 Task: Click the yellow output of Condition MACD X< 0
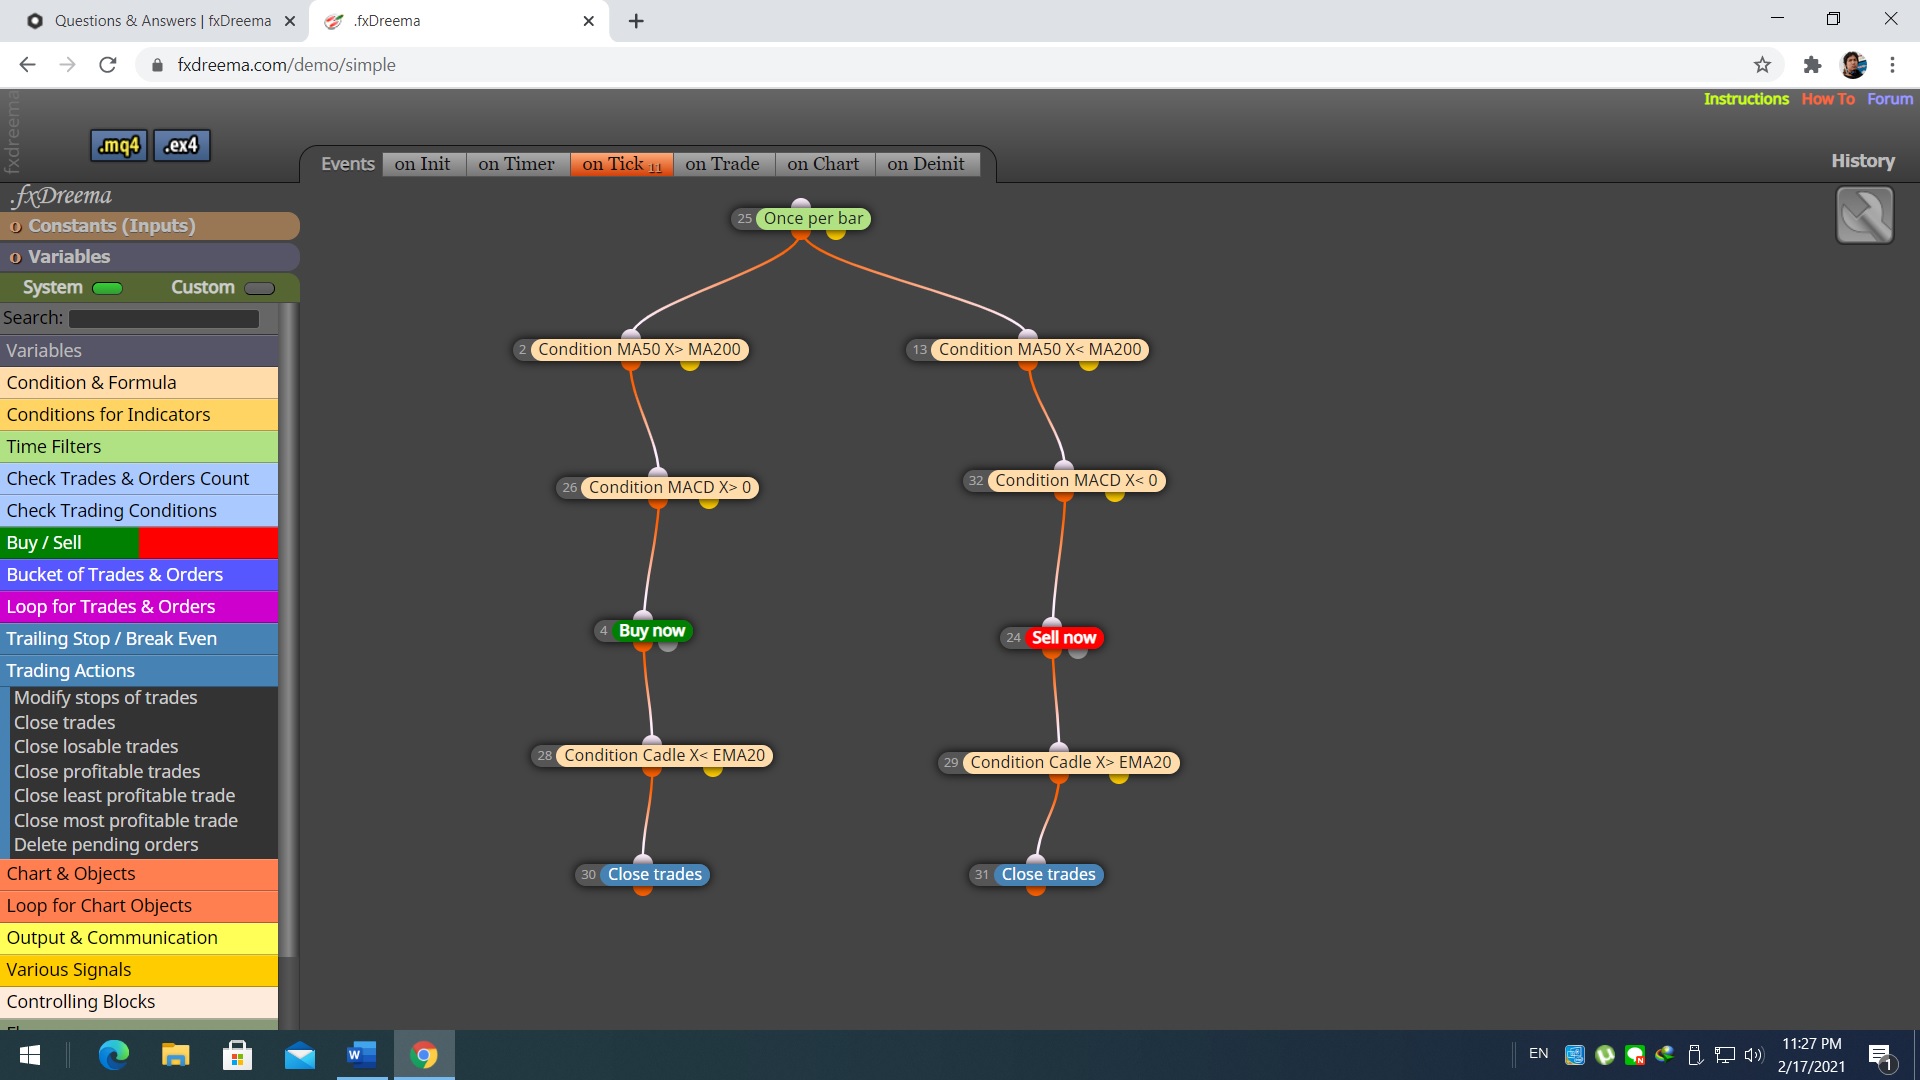click(1115, 496)
